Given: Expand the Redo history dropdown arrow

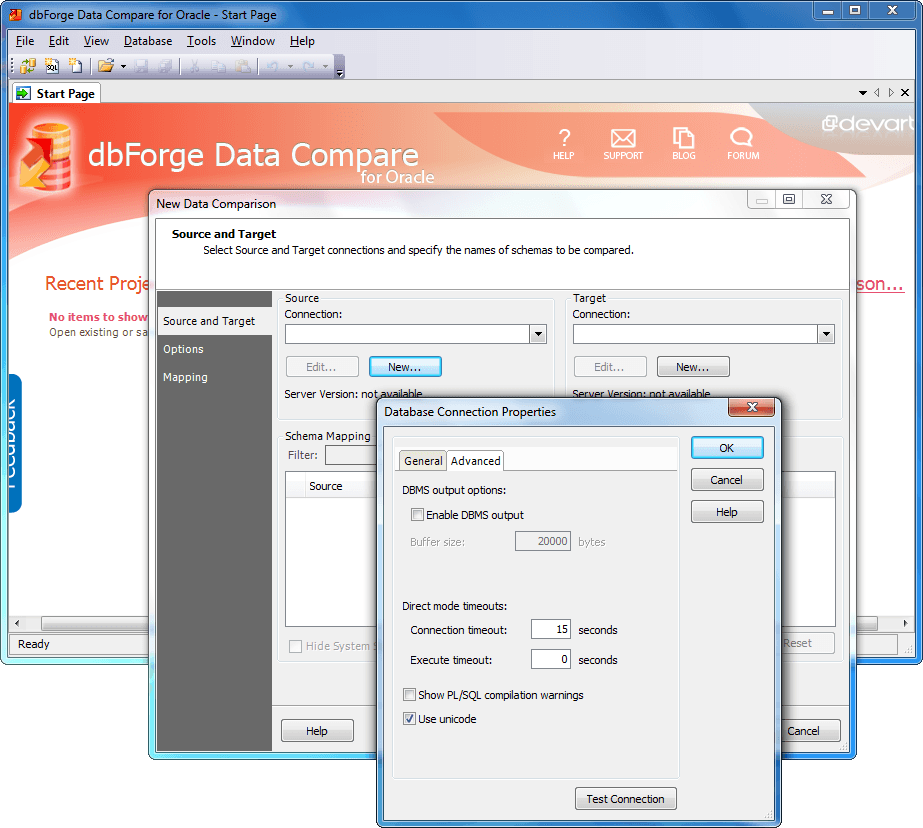Looking at the screenshot, I should pos(326,66).
